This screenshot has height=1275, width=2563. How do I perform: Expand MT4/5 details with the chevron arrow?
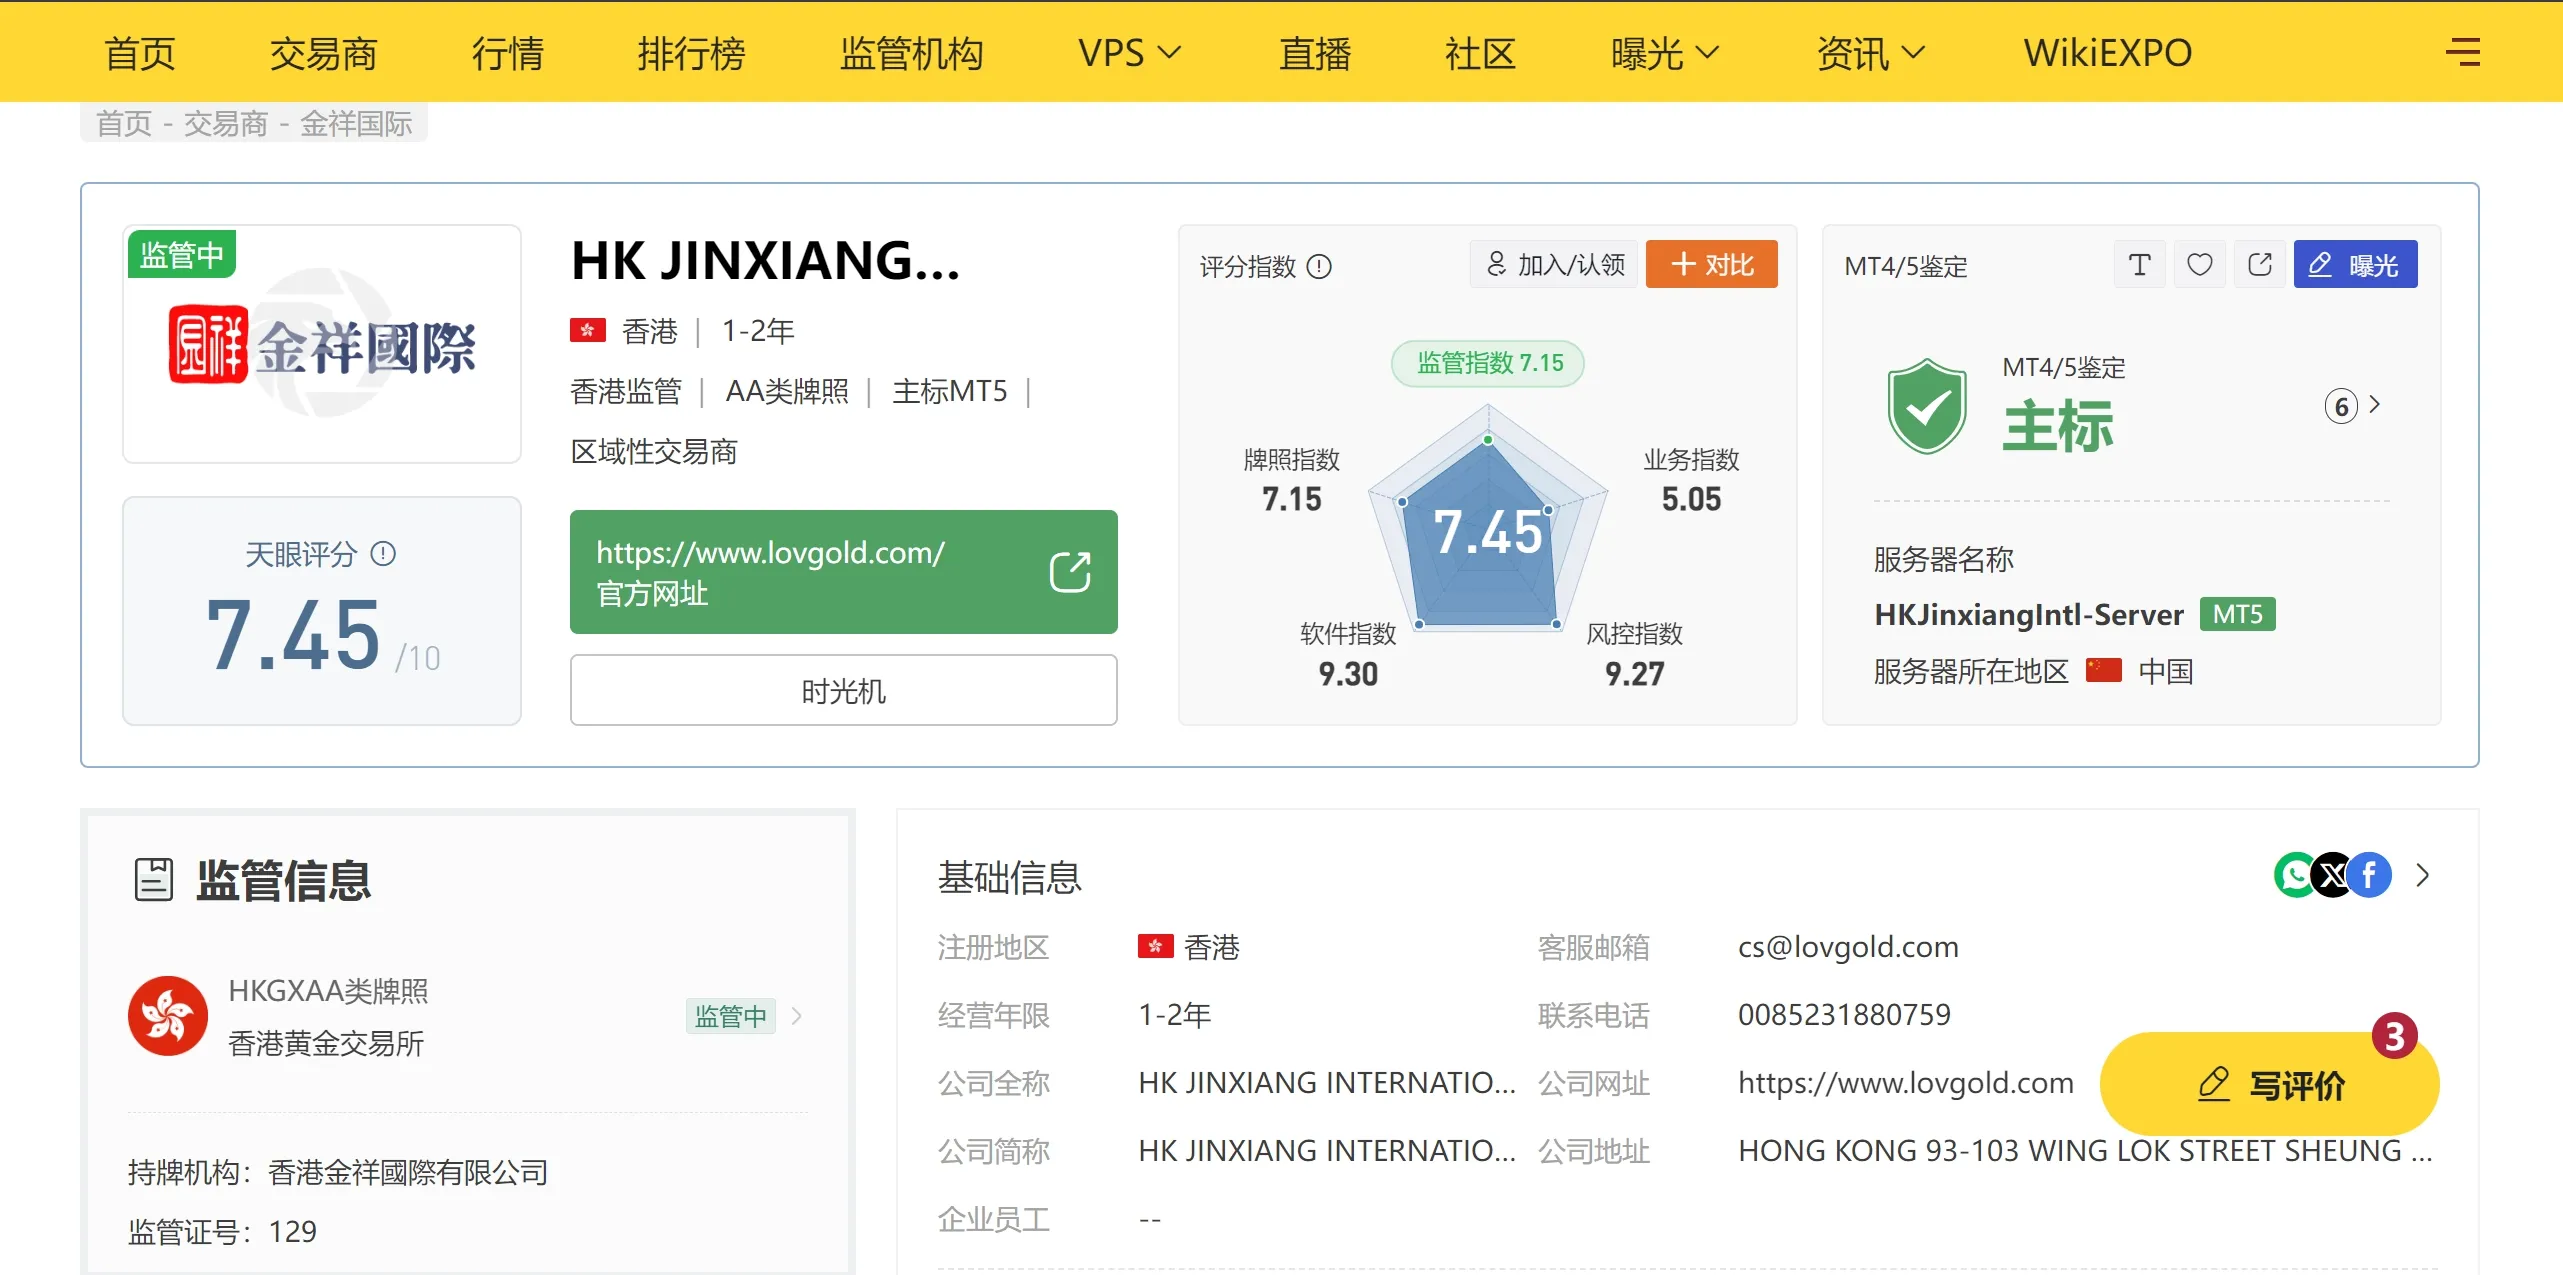pyautogui.click(x=2375, y=405)
